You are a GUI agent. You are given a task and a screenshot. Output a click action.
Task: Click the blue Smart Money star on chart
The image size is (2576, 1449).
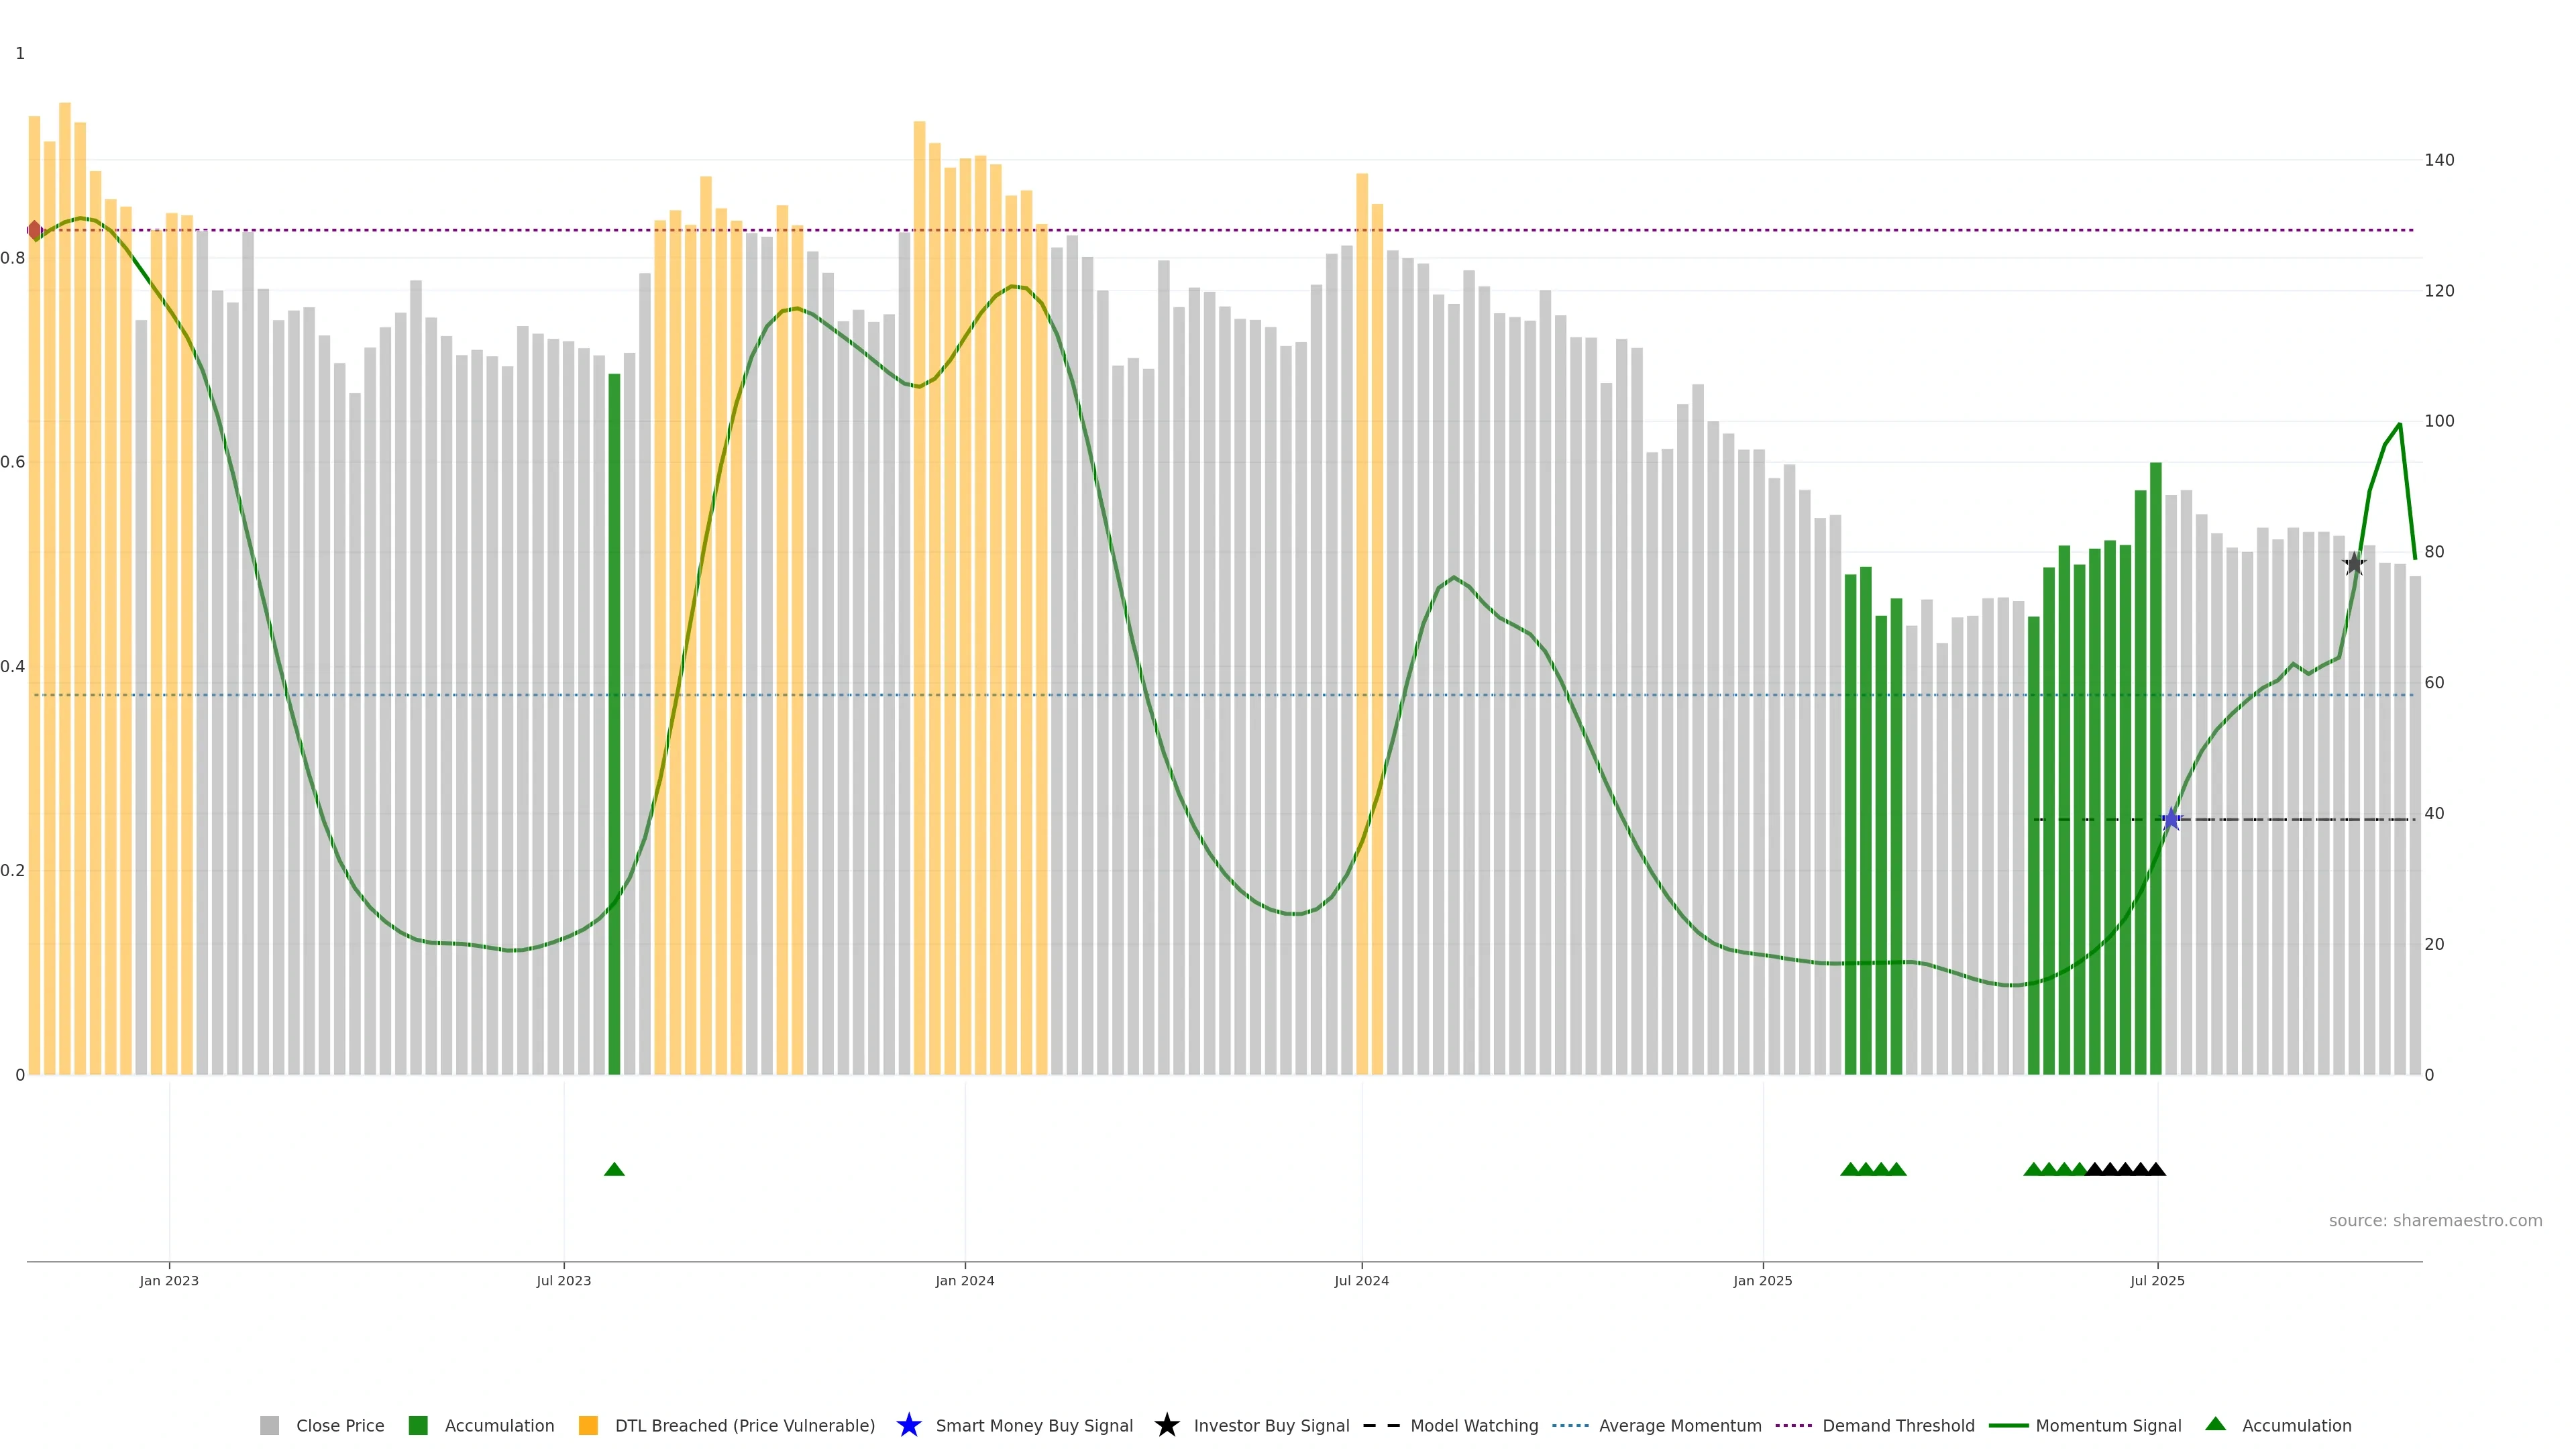coord(2171,820)
